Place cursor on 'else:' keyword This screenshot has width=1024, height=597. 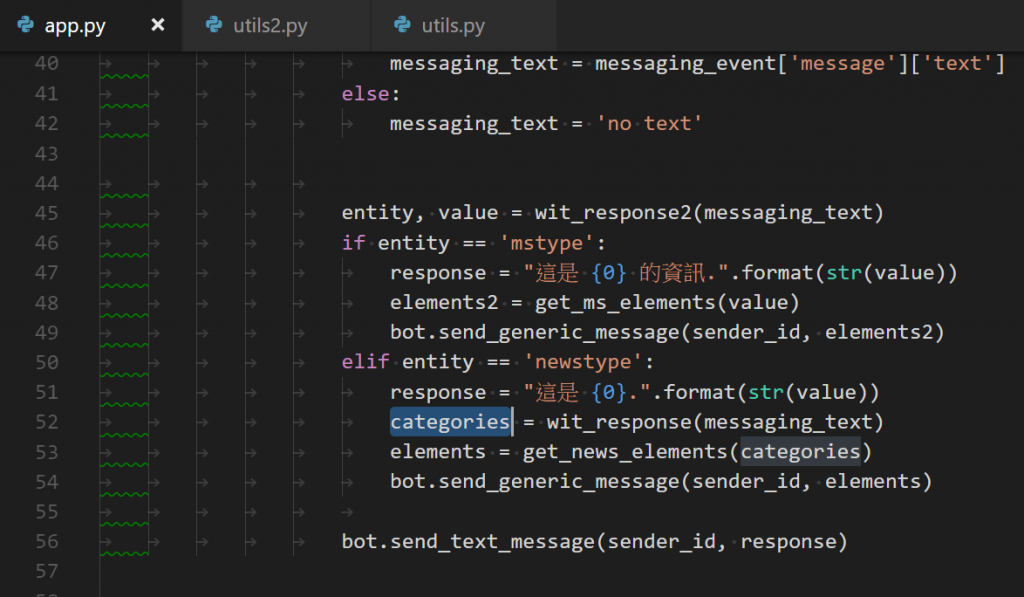[x=370, y=93]
